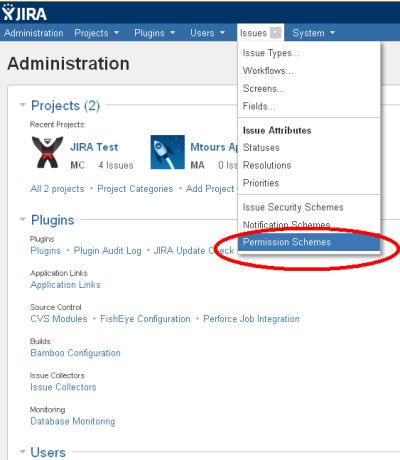Open the Mtours rocket project avatar

(x=167, y=152)
